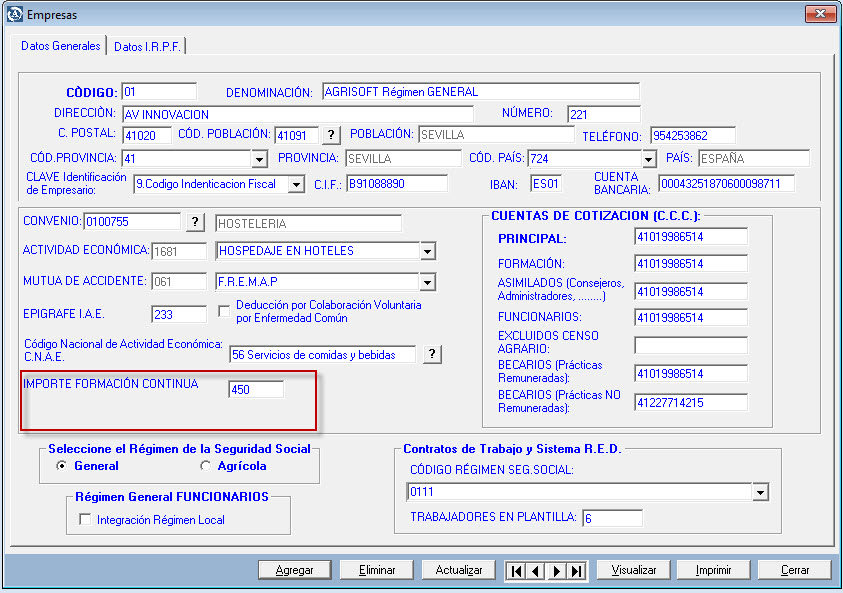Switch to the Datos I.R.P.F. tab

click(x=147, y=46)
